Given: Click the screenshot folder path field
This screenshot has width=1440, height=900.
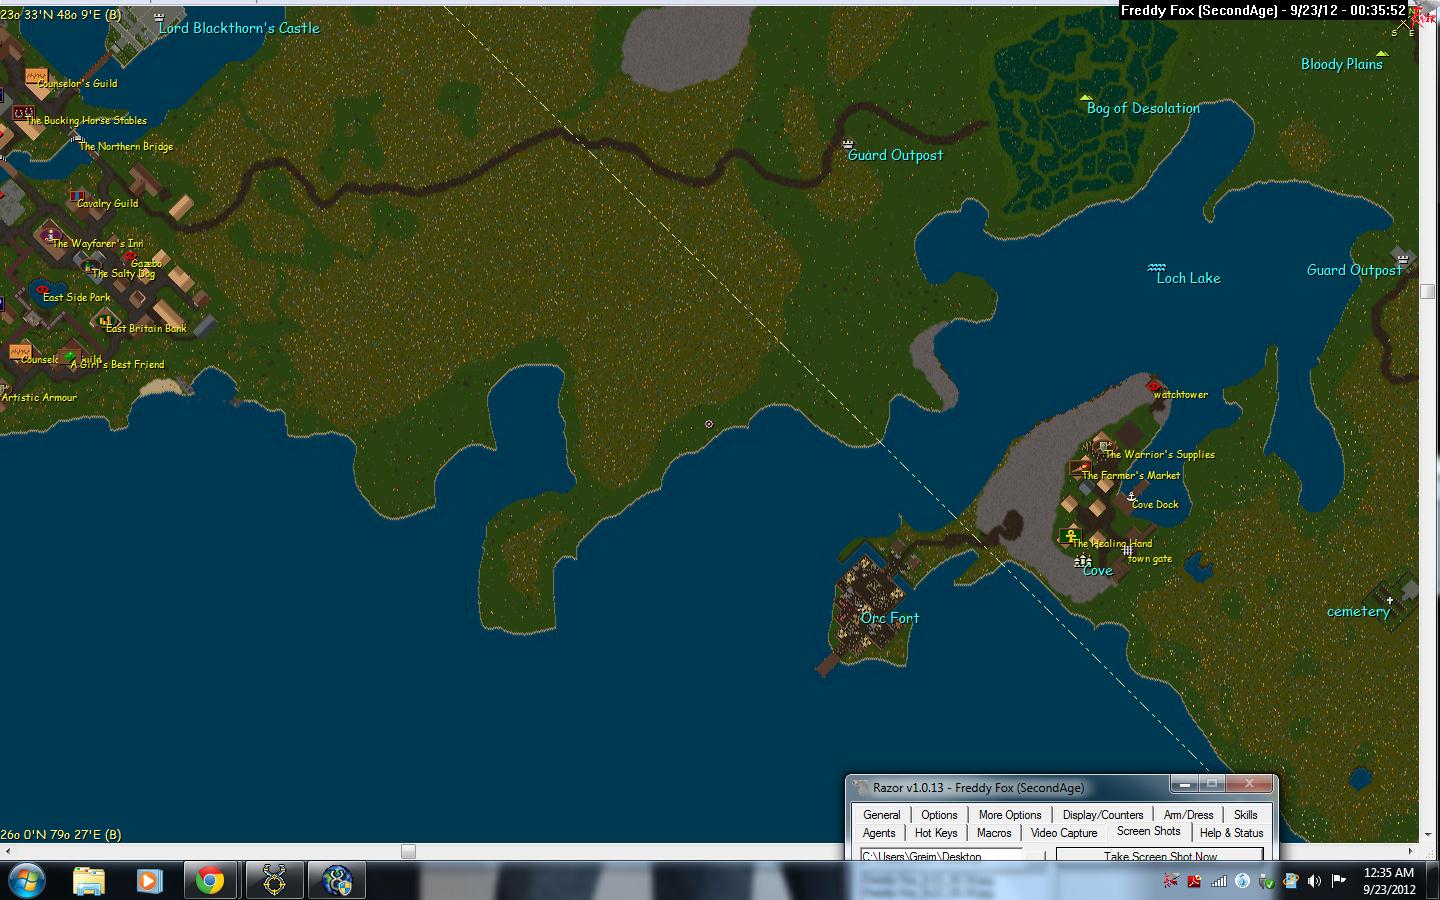Looking at the screenshot, I should [x=940, y=856].
